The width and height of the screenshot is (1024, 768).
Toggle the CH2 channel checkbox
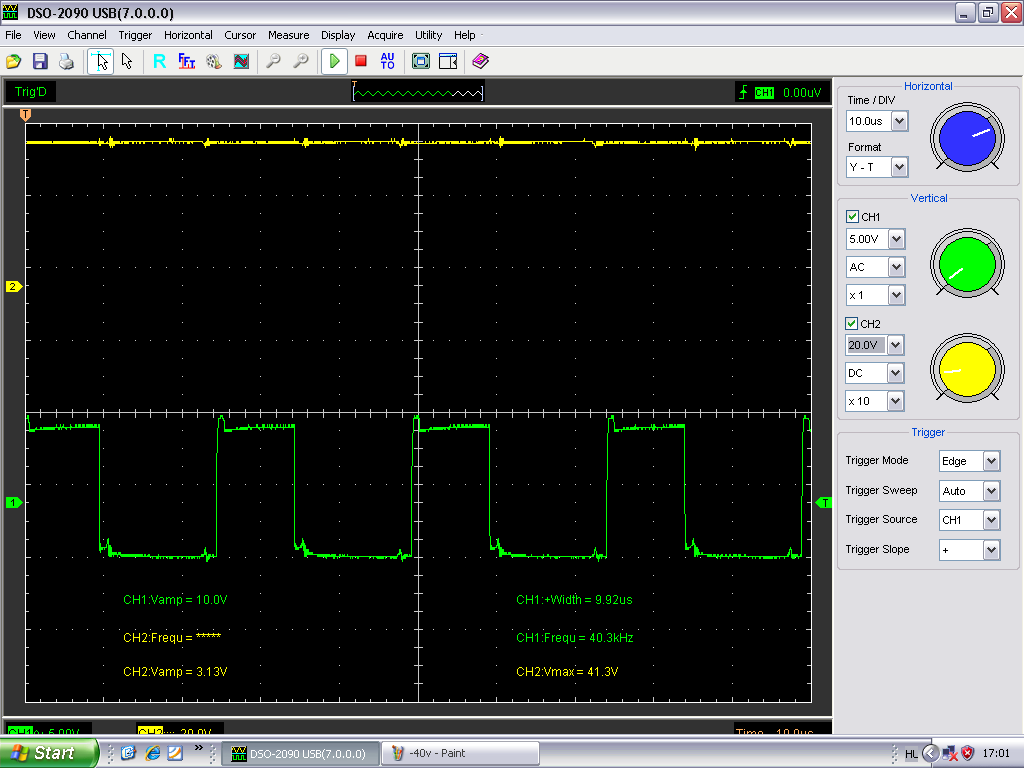pos(852,324)
